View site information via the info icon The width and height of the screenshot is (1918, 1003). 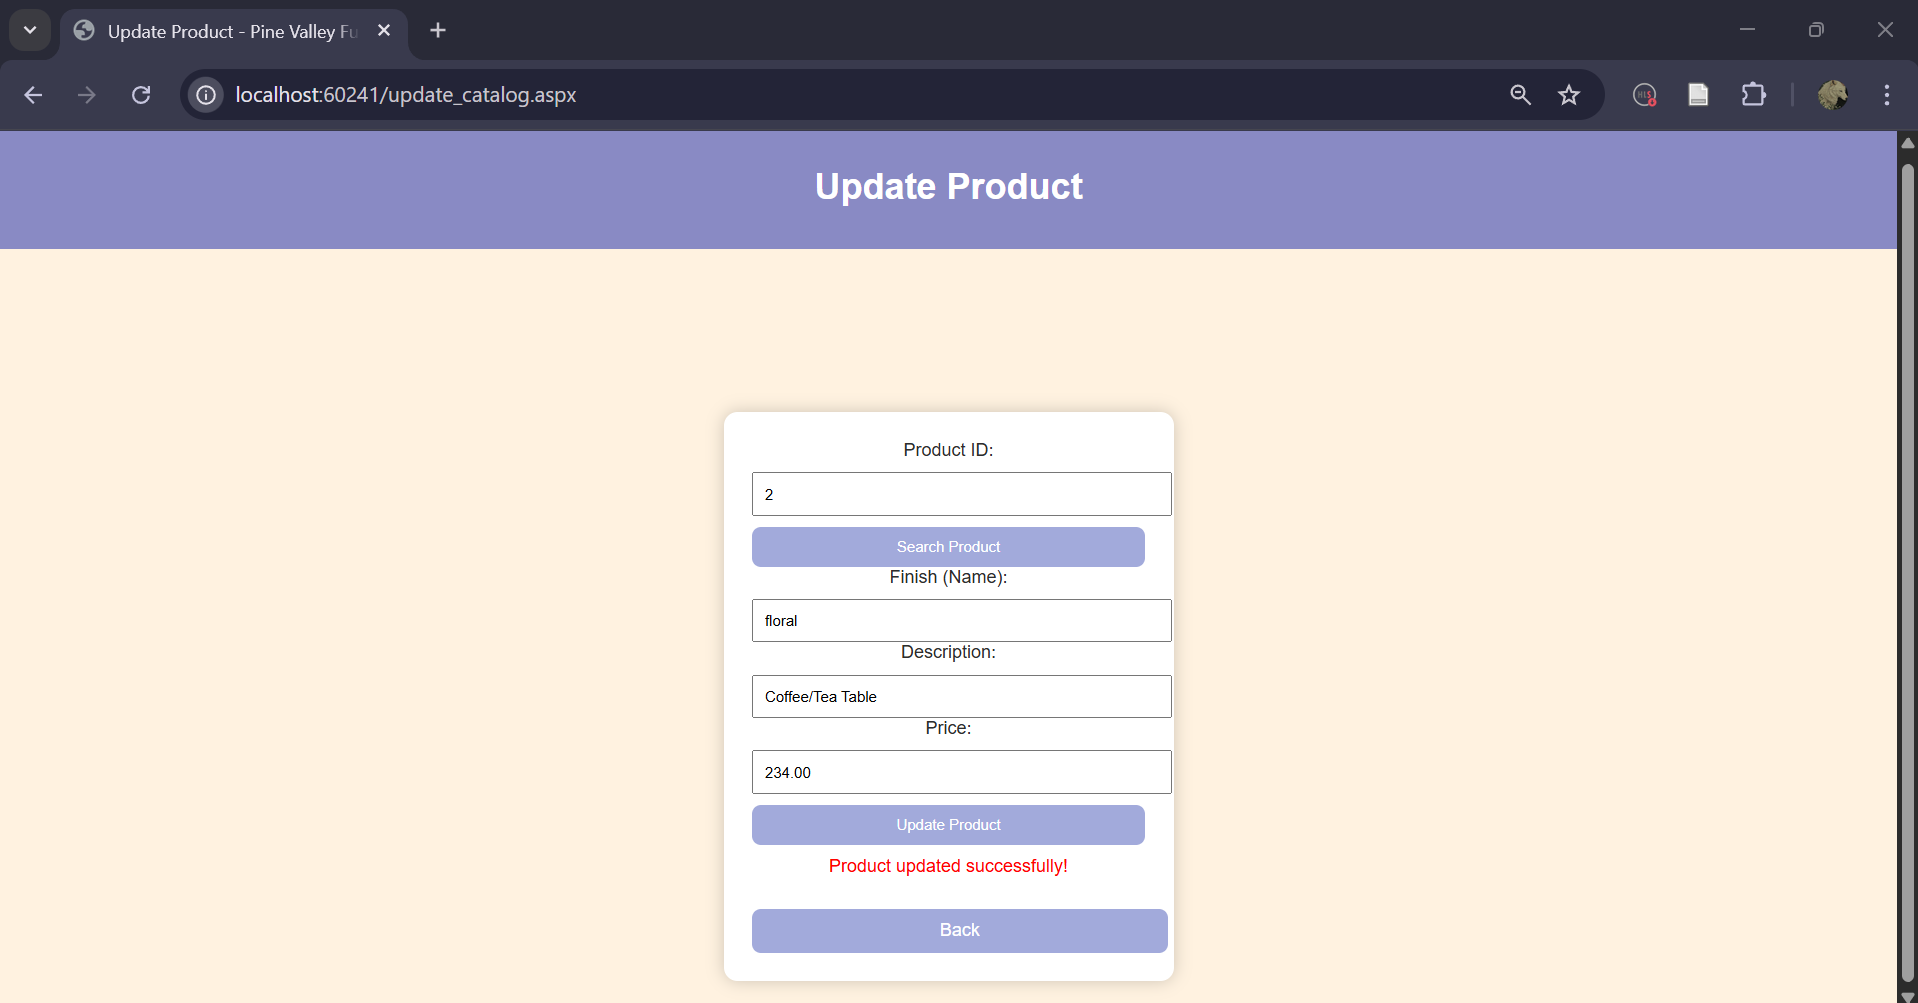(205, 95)
